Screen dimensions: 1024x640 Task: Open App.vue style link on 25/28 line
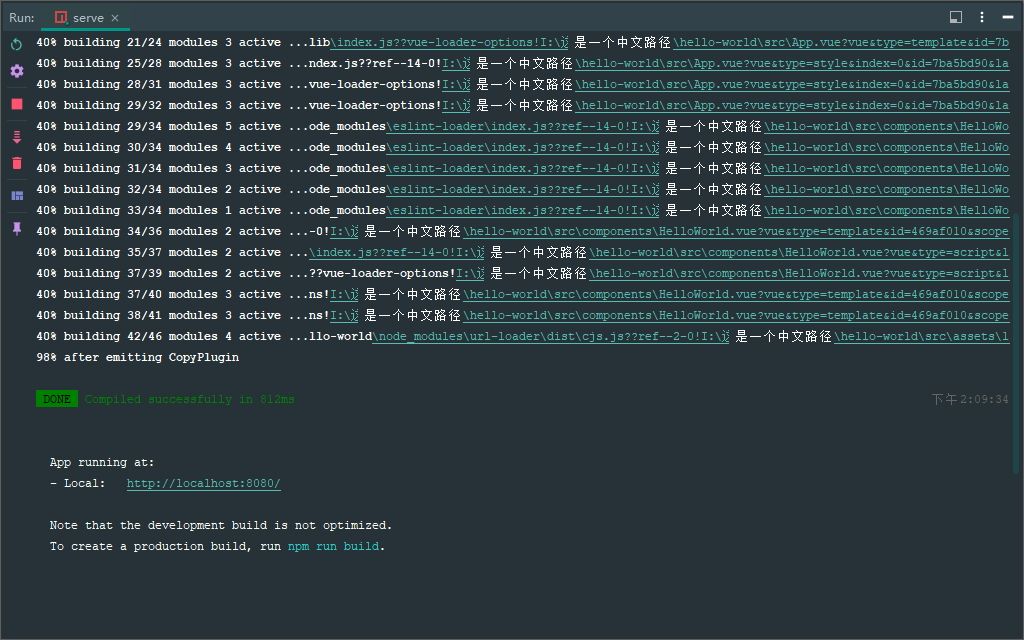pos(792,63)
